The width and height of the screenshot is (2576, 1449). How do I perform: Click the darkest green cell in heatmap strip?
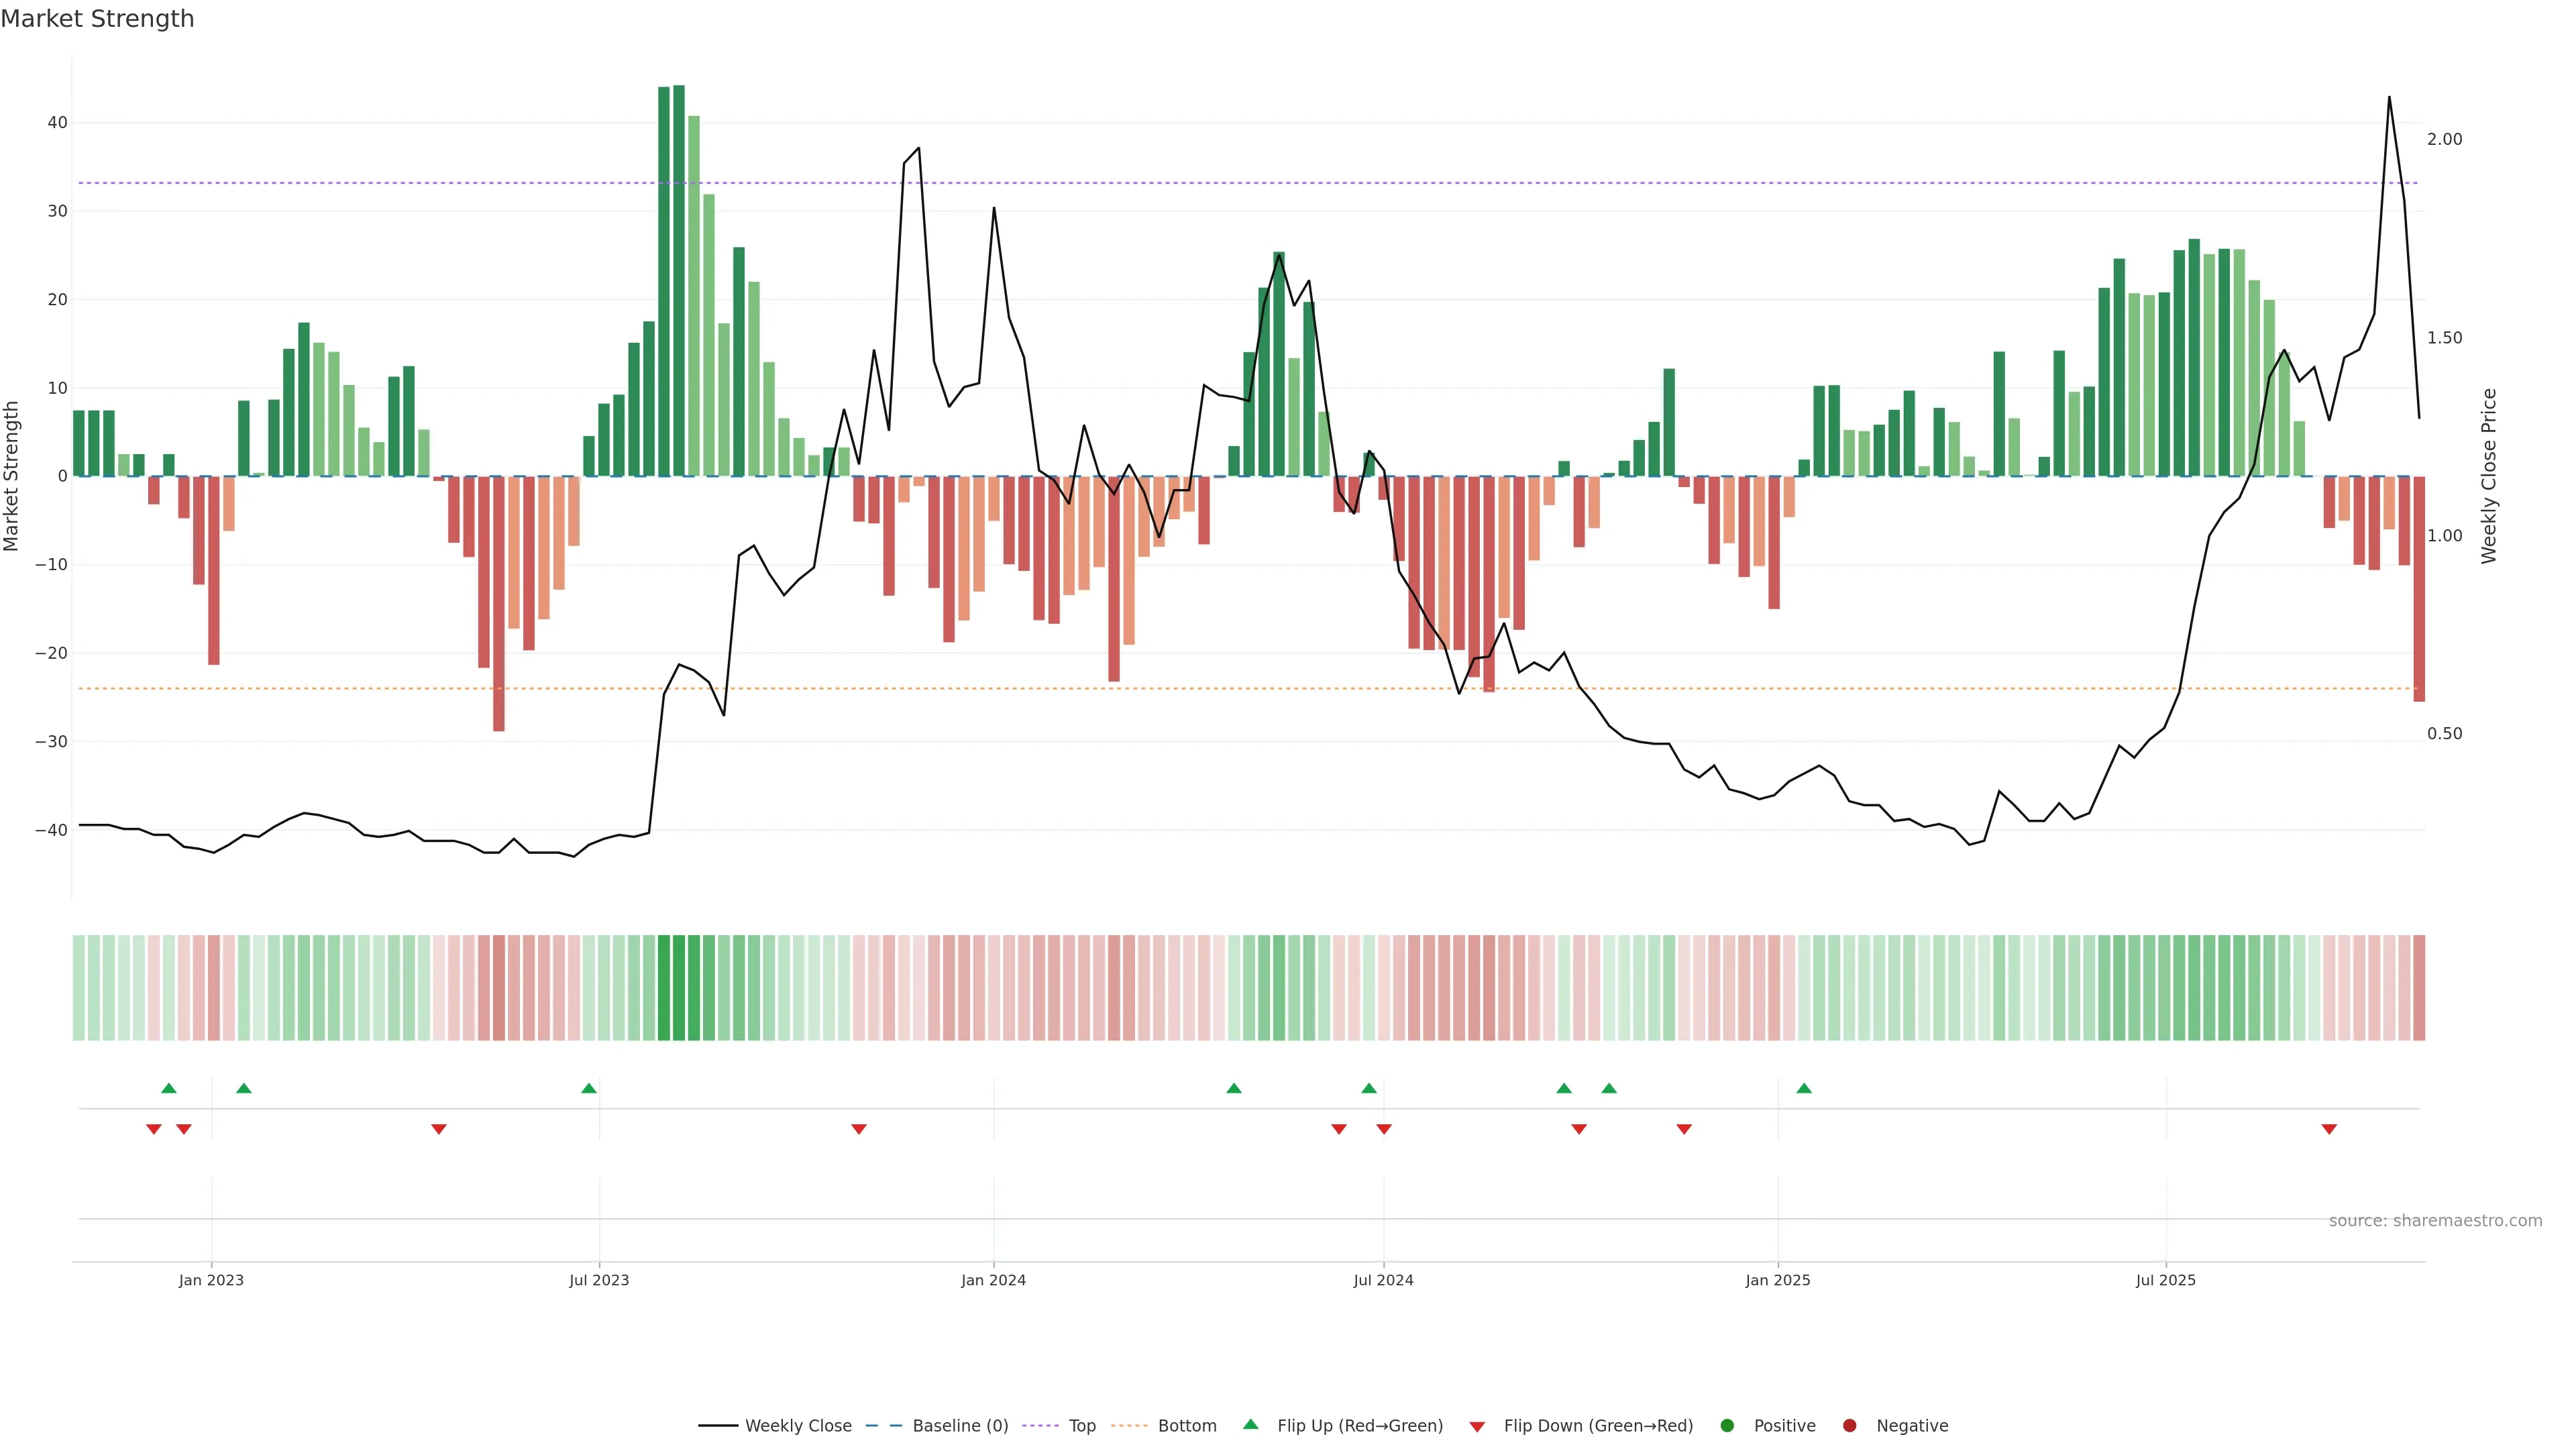pos(679,987)
